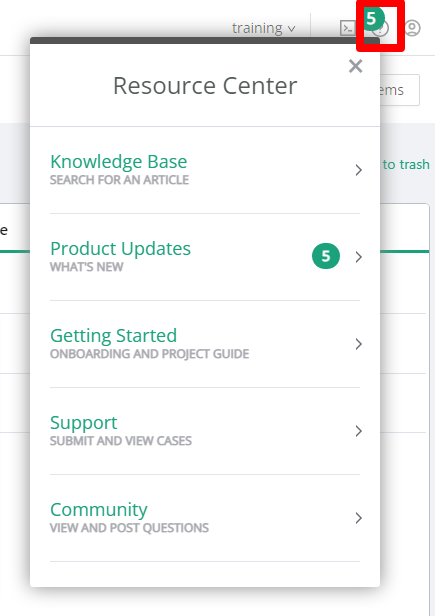Open the Getting Started guide

point(205,344)
